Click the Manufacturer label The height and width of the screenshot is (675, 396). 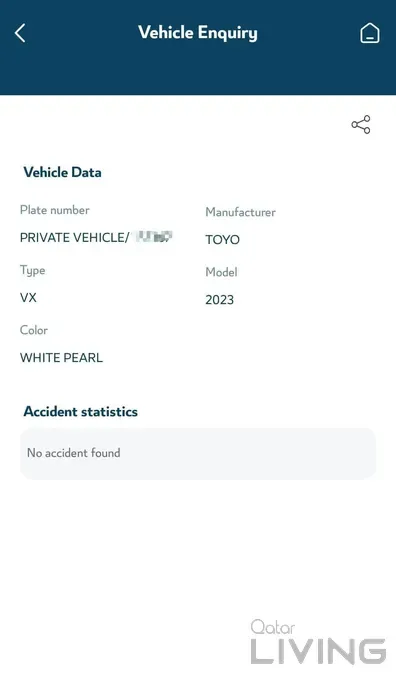pos(240,212)
